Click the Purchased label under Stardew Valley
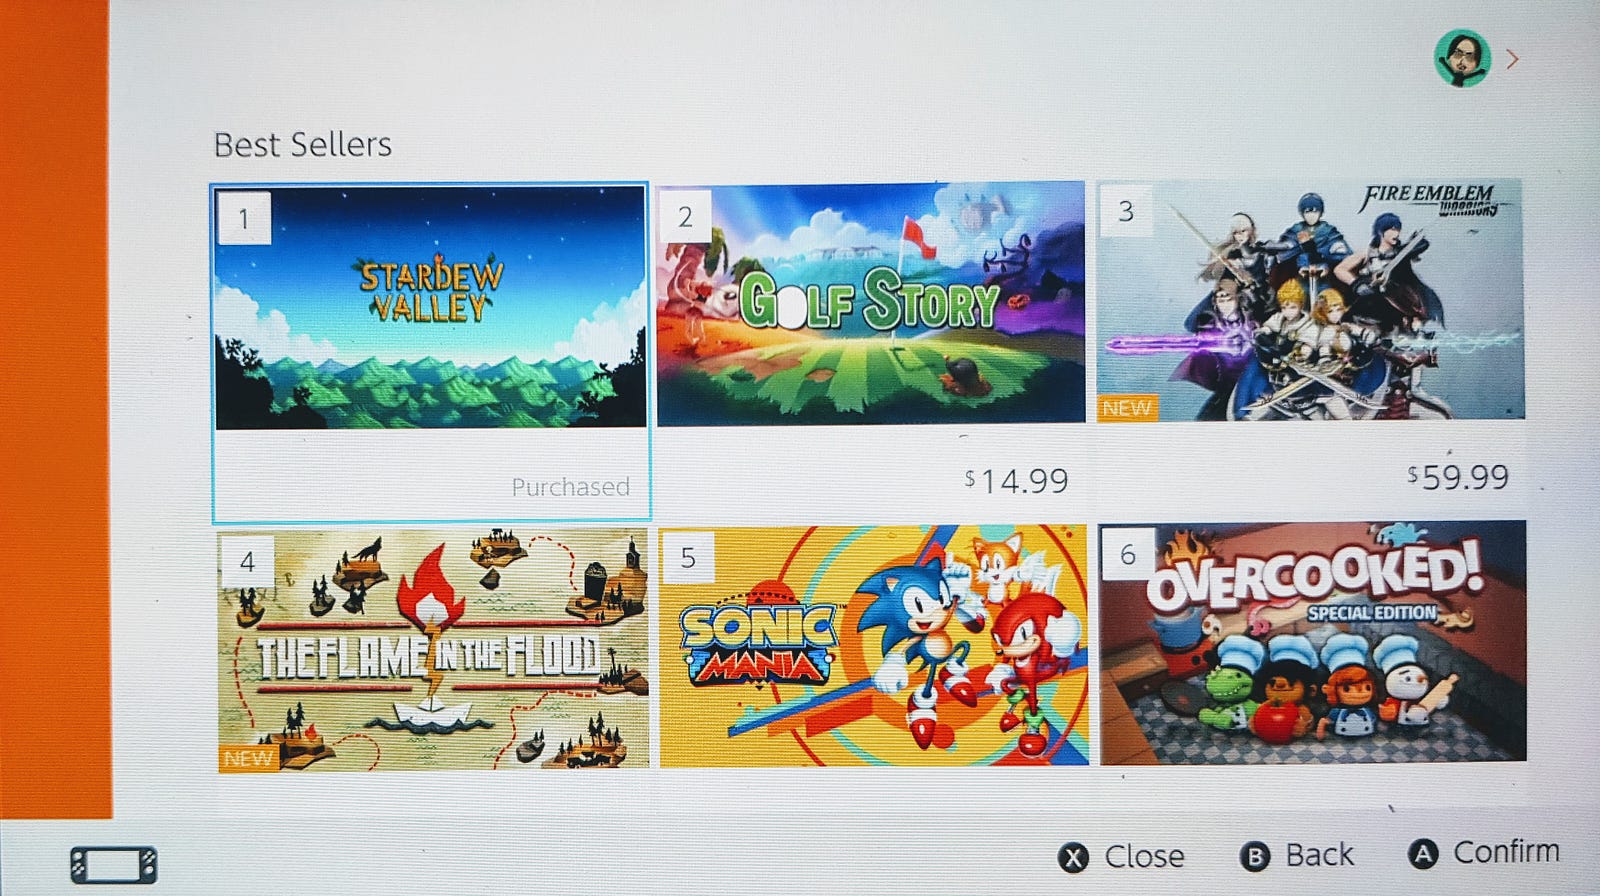Screen dimensions: 1600x896 pos(571,487)
